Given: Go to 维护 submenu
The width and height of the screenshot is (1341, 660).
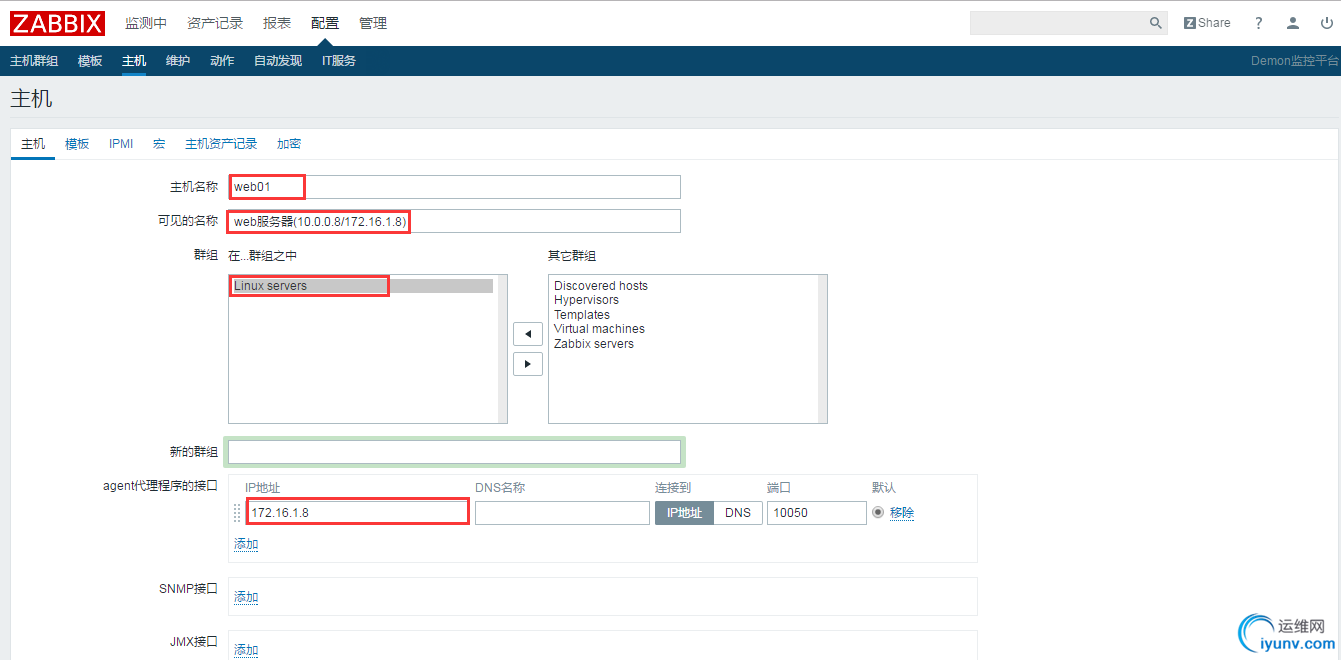Looking at the screenshot, I should pyautogui.click(x=178, y=61).
